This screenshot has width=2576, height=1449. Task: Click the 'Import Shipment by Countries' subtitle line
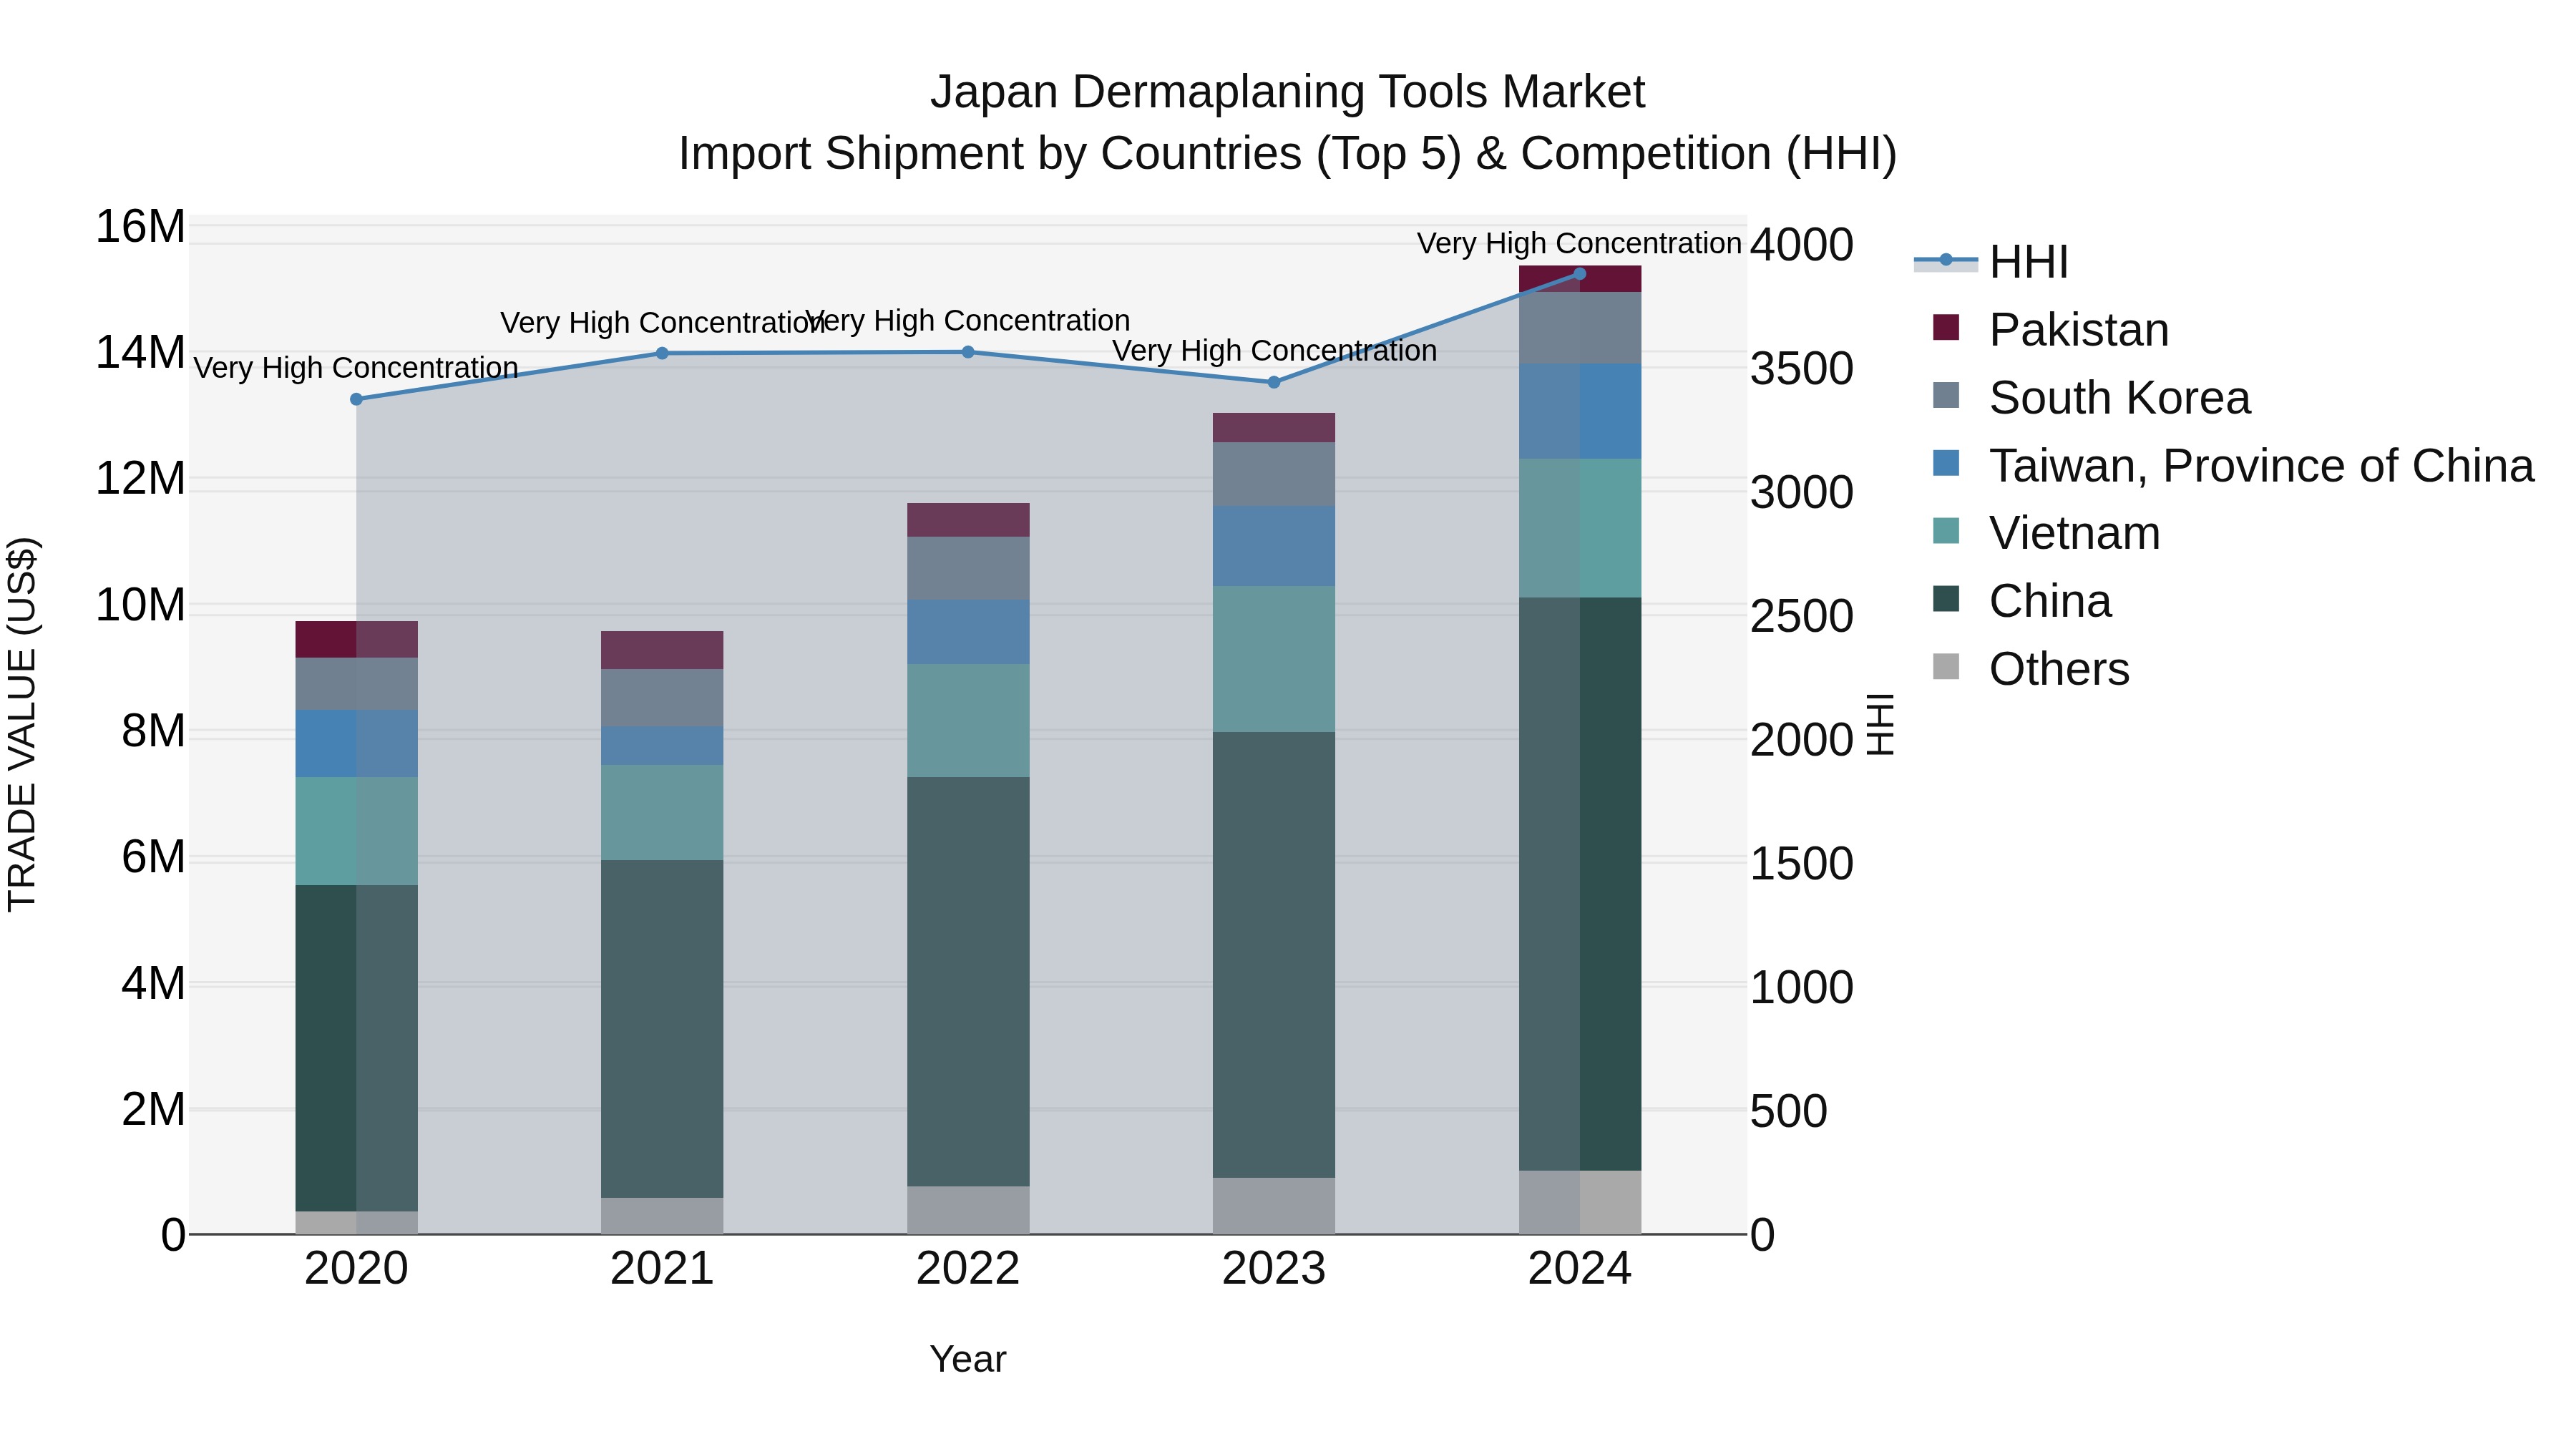tap(1288, 155)
